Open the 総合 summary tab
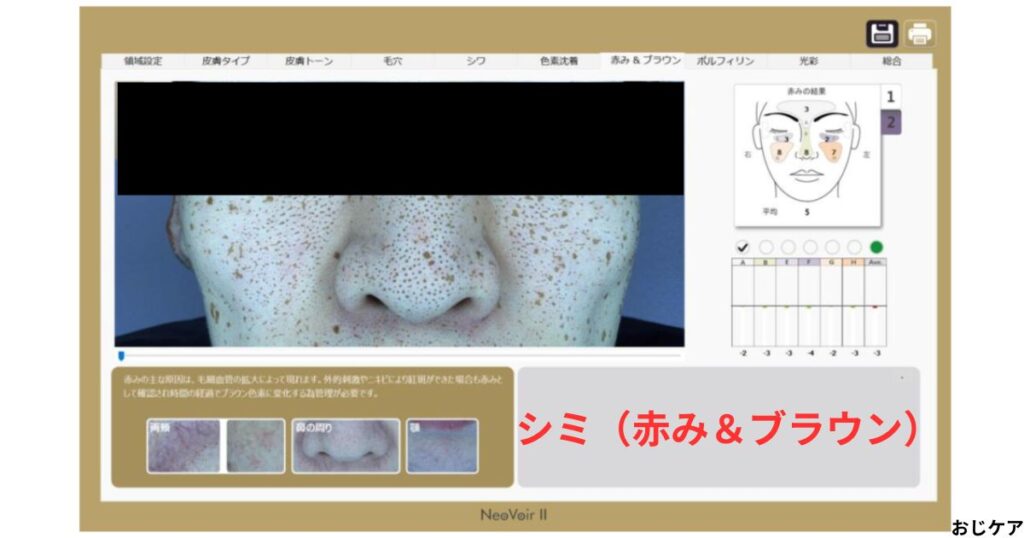The width and height of the screenshot is (1024, 538). tap(891, 61)
